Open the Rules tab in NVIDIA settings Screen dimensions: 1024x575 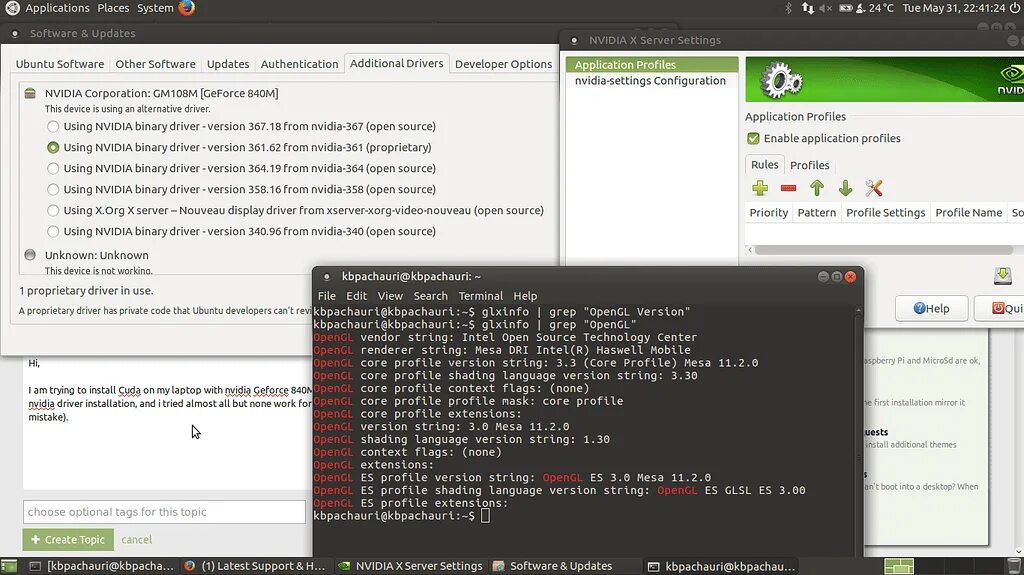coord(764,165)
